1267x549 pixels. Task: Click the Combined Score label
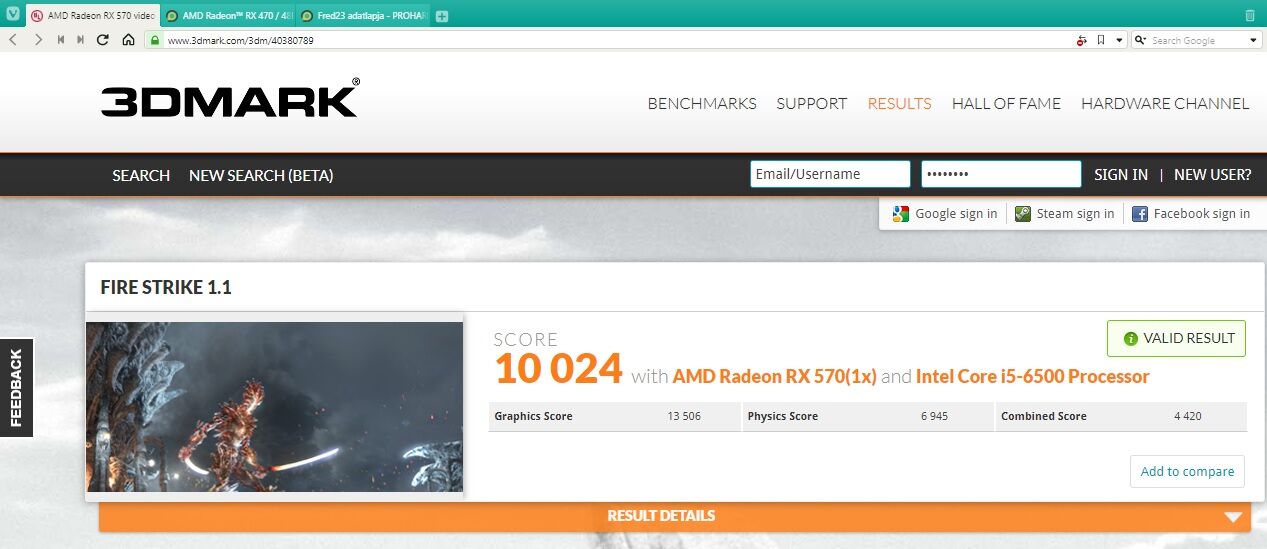click(x=1044, y=416)
